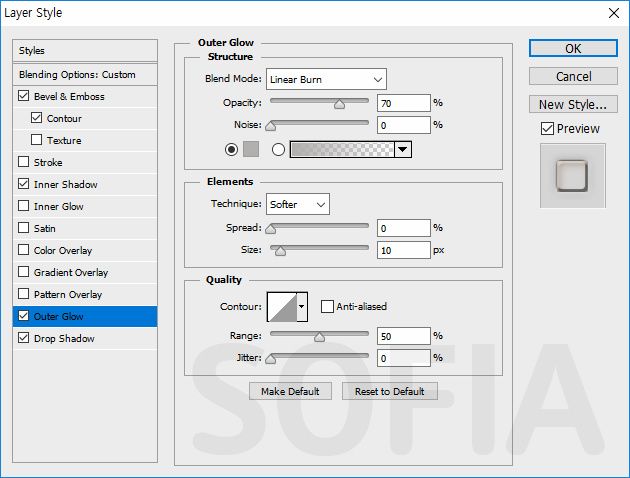Viewport: 630px width, 478px height.
Task: Click the Range value field
Action: [404, 336]
